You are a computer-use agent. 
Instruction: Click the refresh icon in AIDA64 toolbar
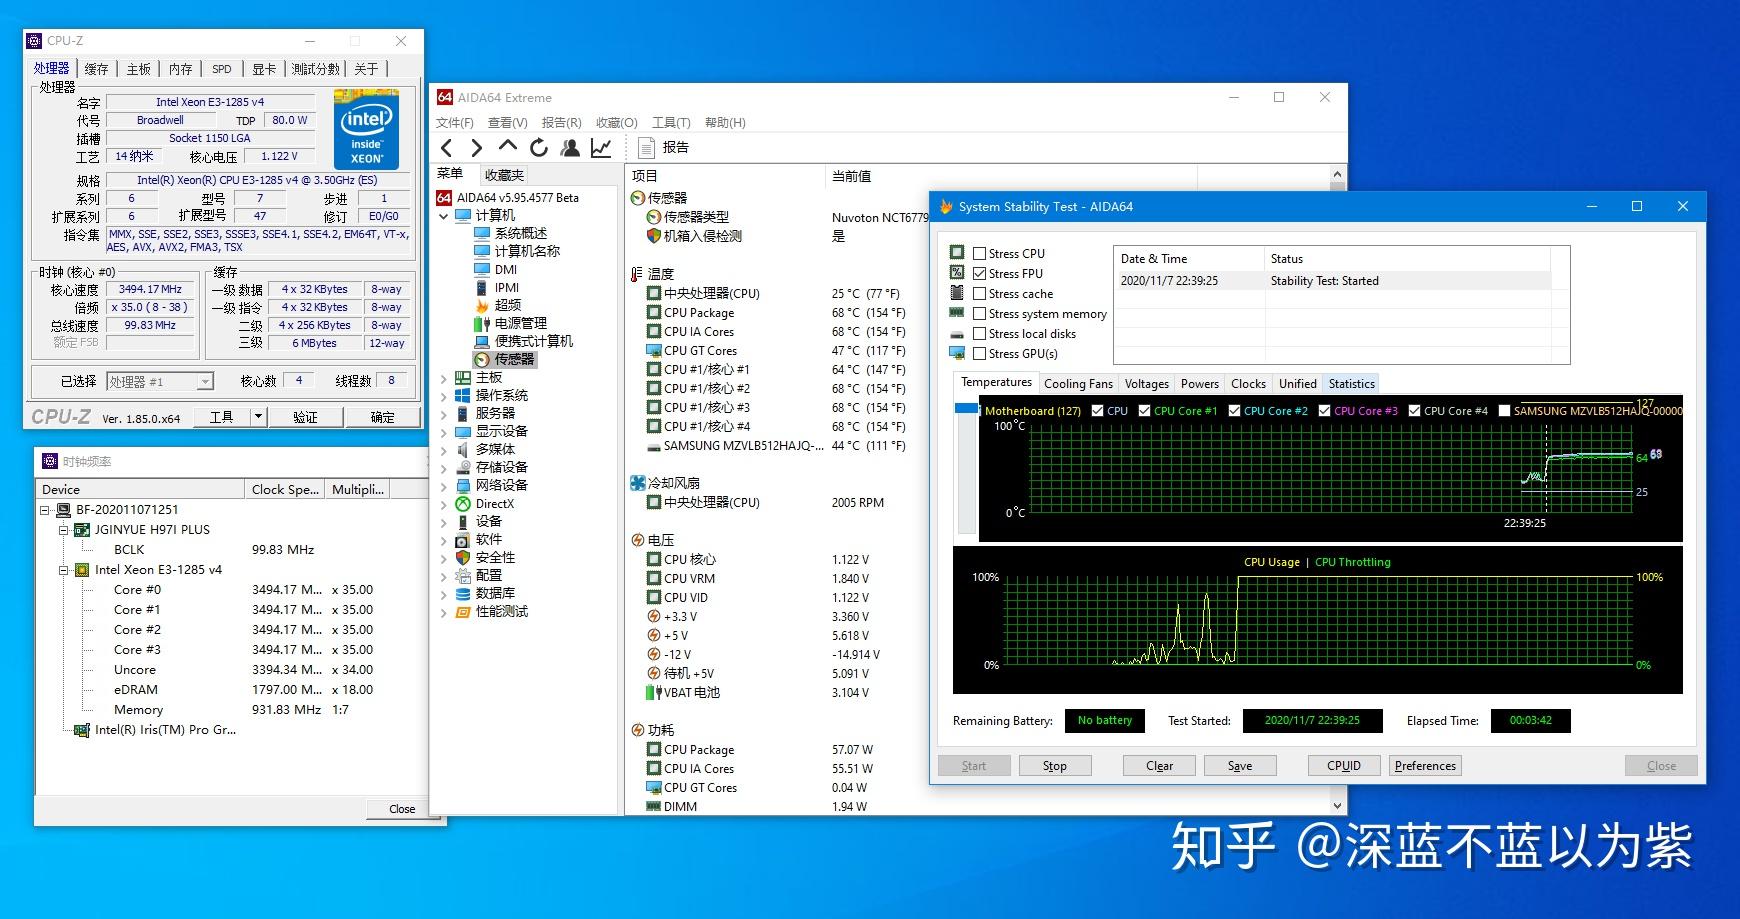539,146
